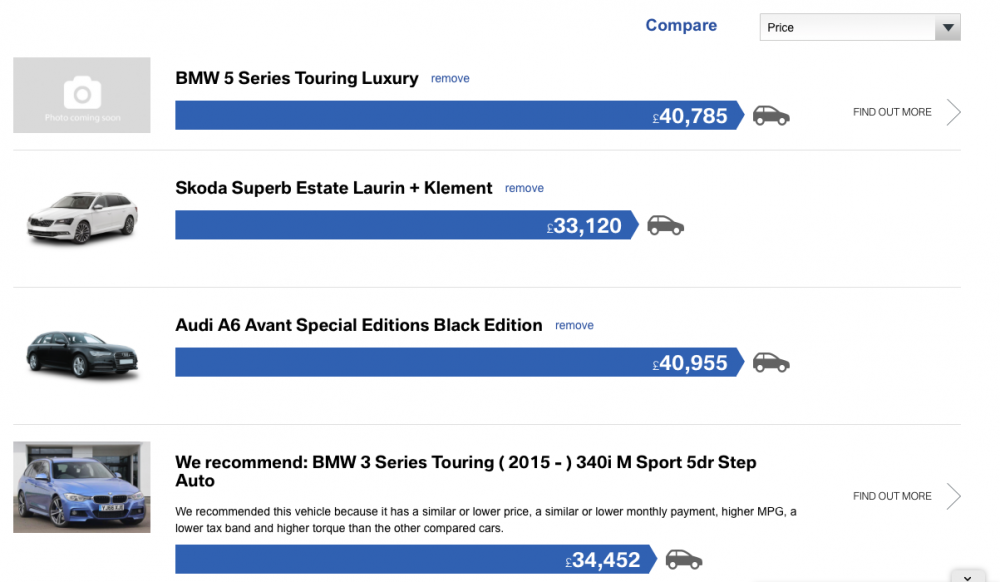The height and width of the screenshot is (582, 1000).
Task: Click car icon beside £40,785 price bar
Action: click(771, 115)
